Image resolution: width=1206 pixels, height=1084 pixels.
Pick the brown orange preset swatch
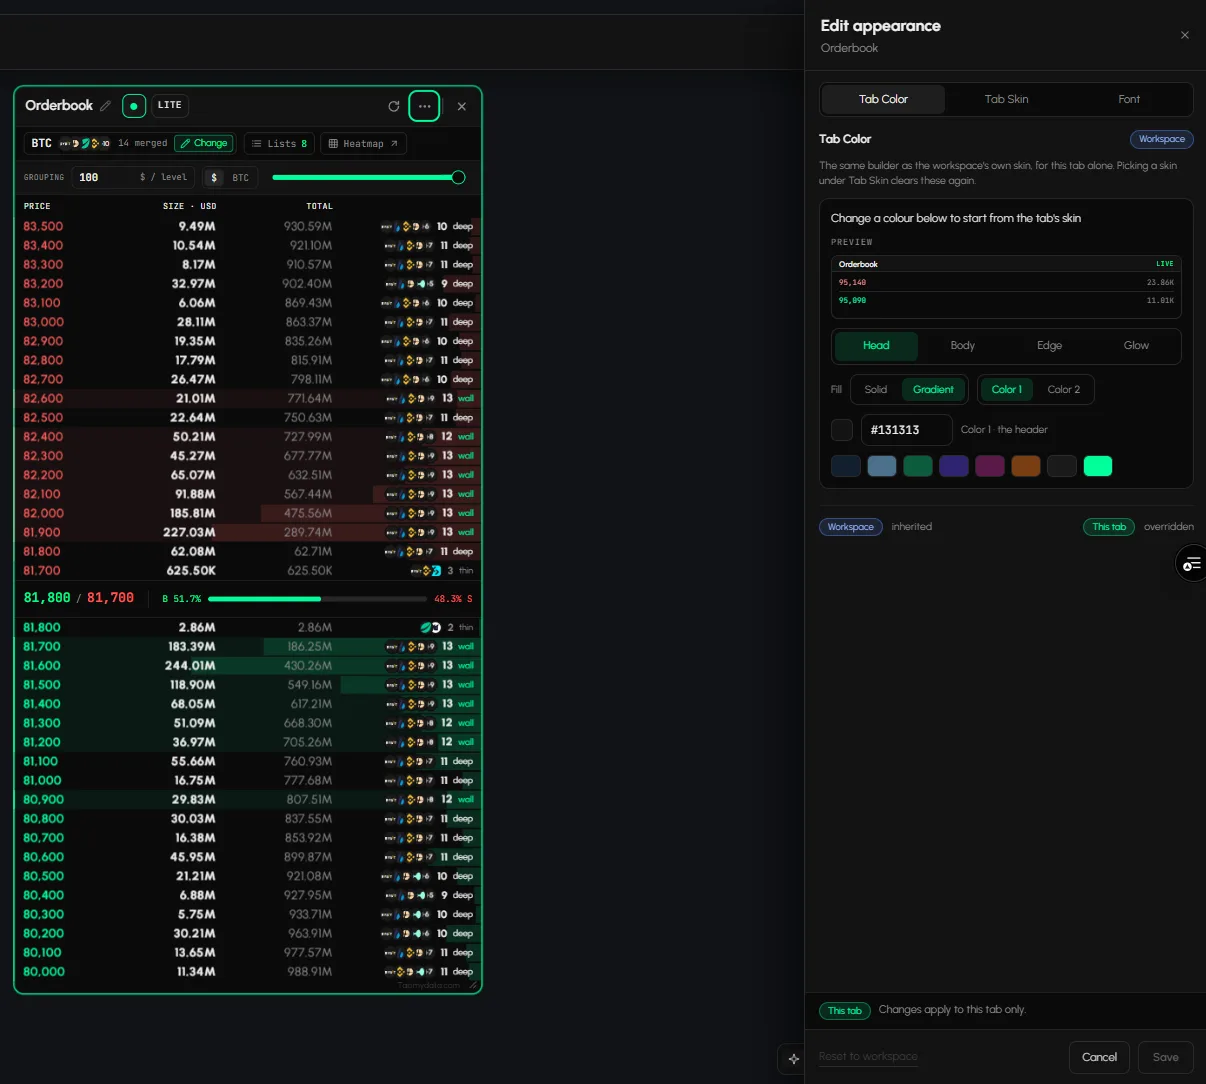point(1026,466)
